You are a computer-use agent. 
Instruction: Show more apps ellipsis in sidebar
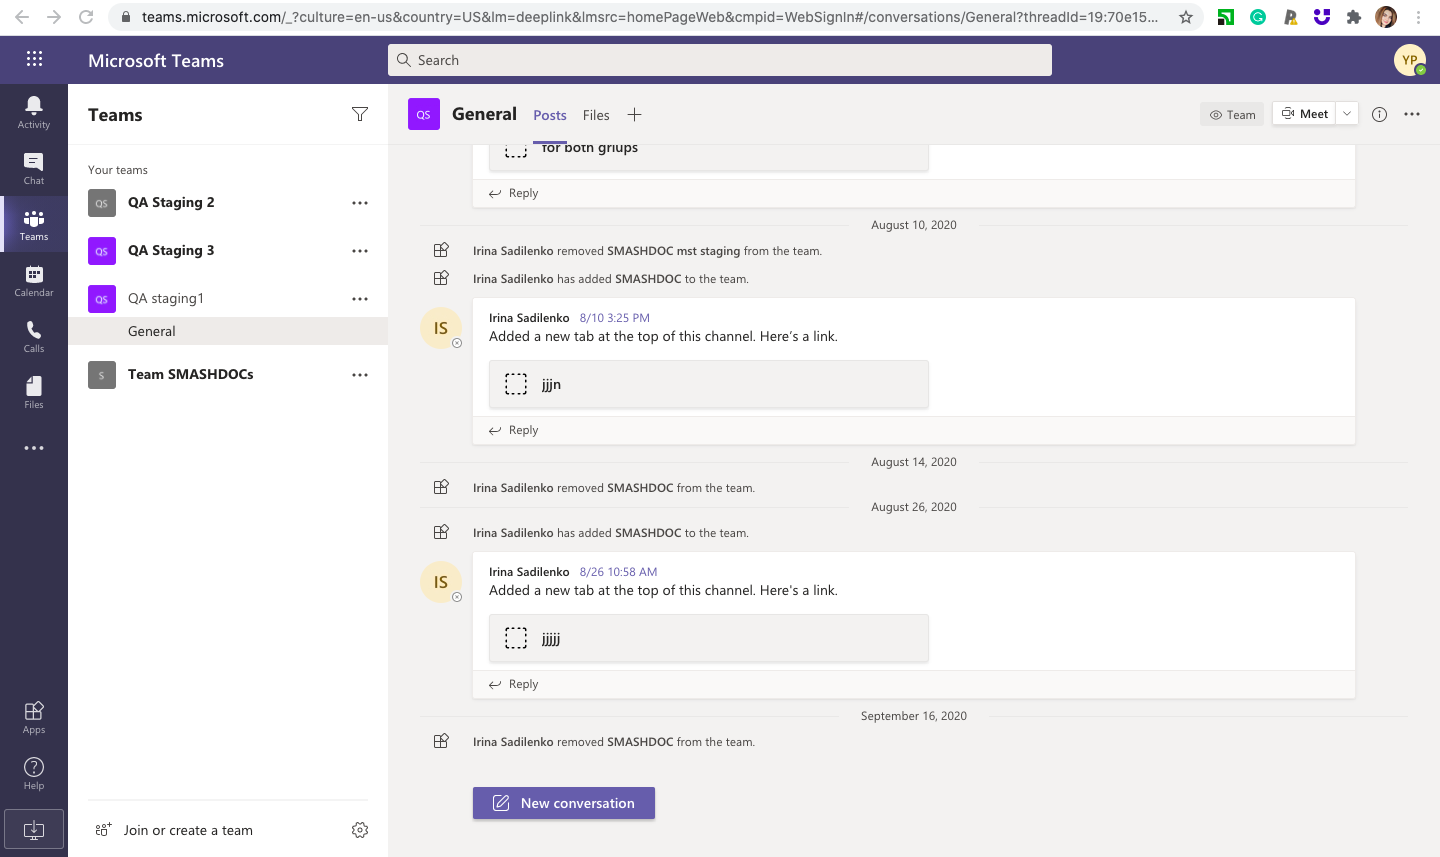coord(34,448)
